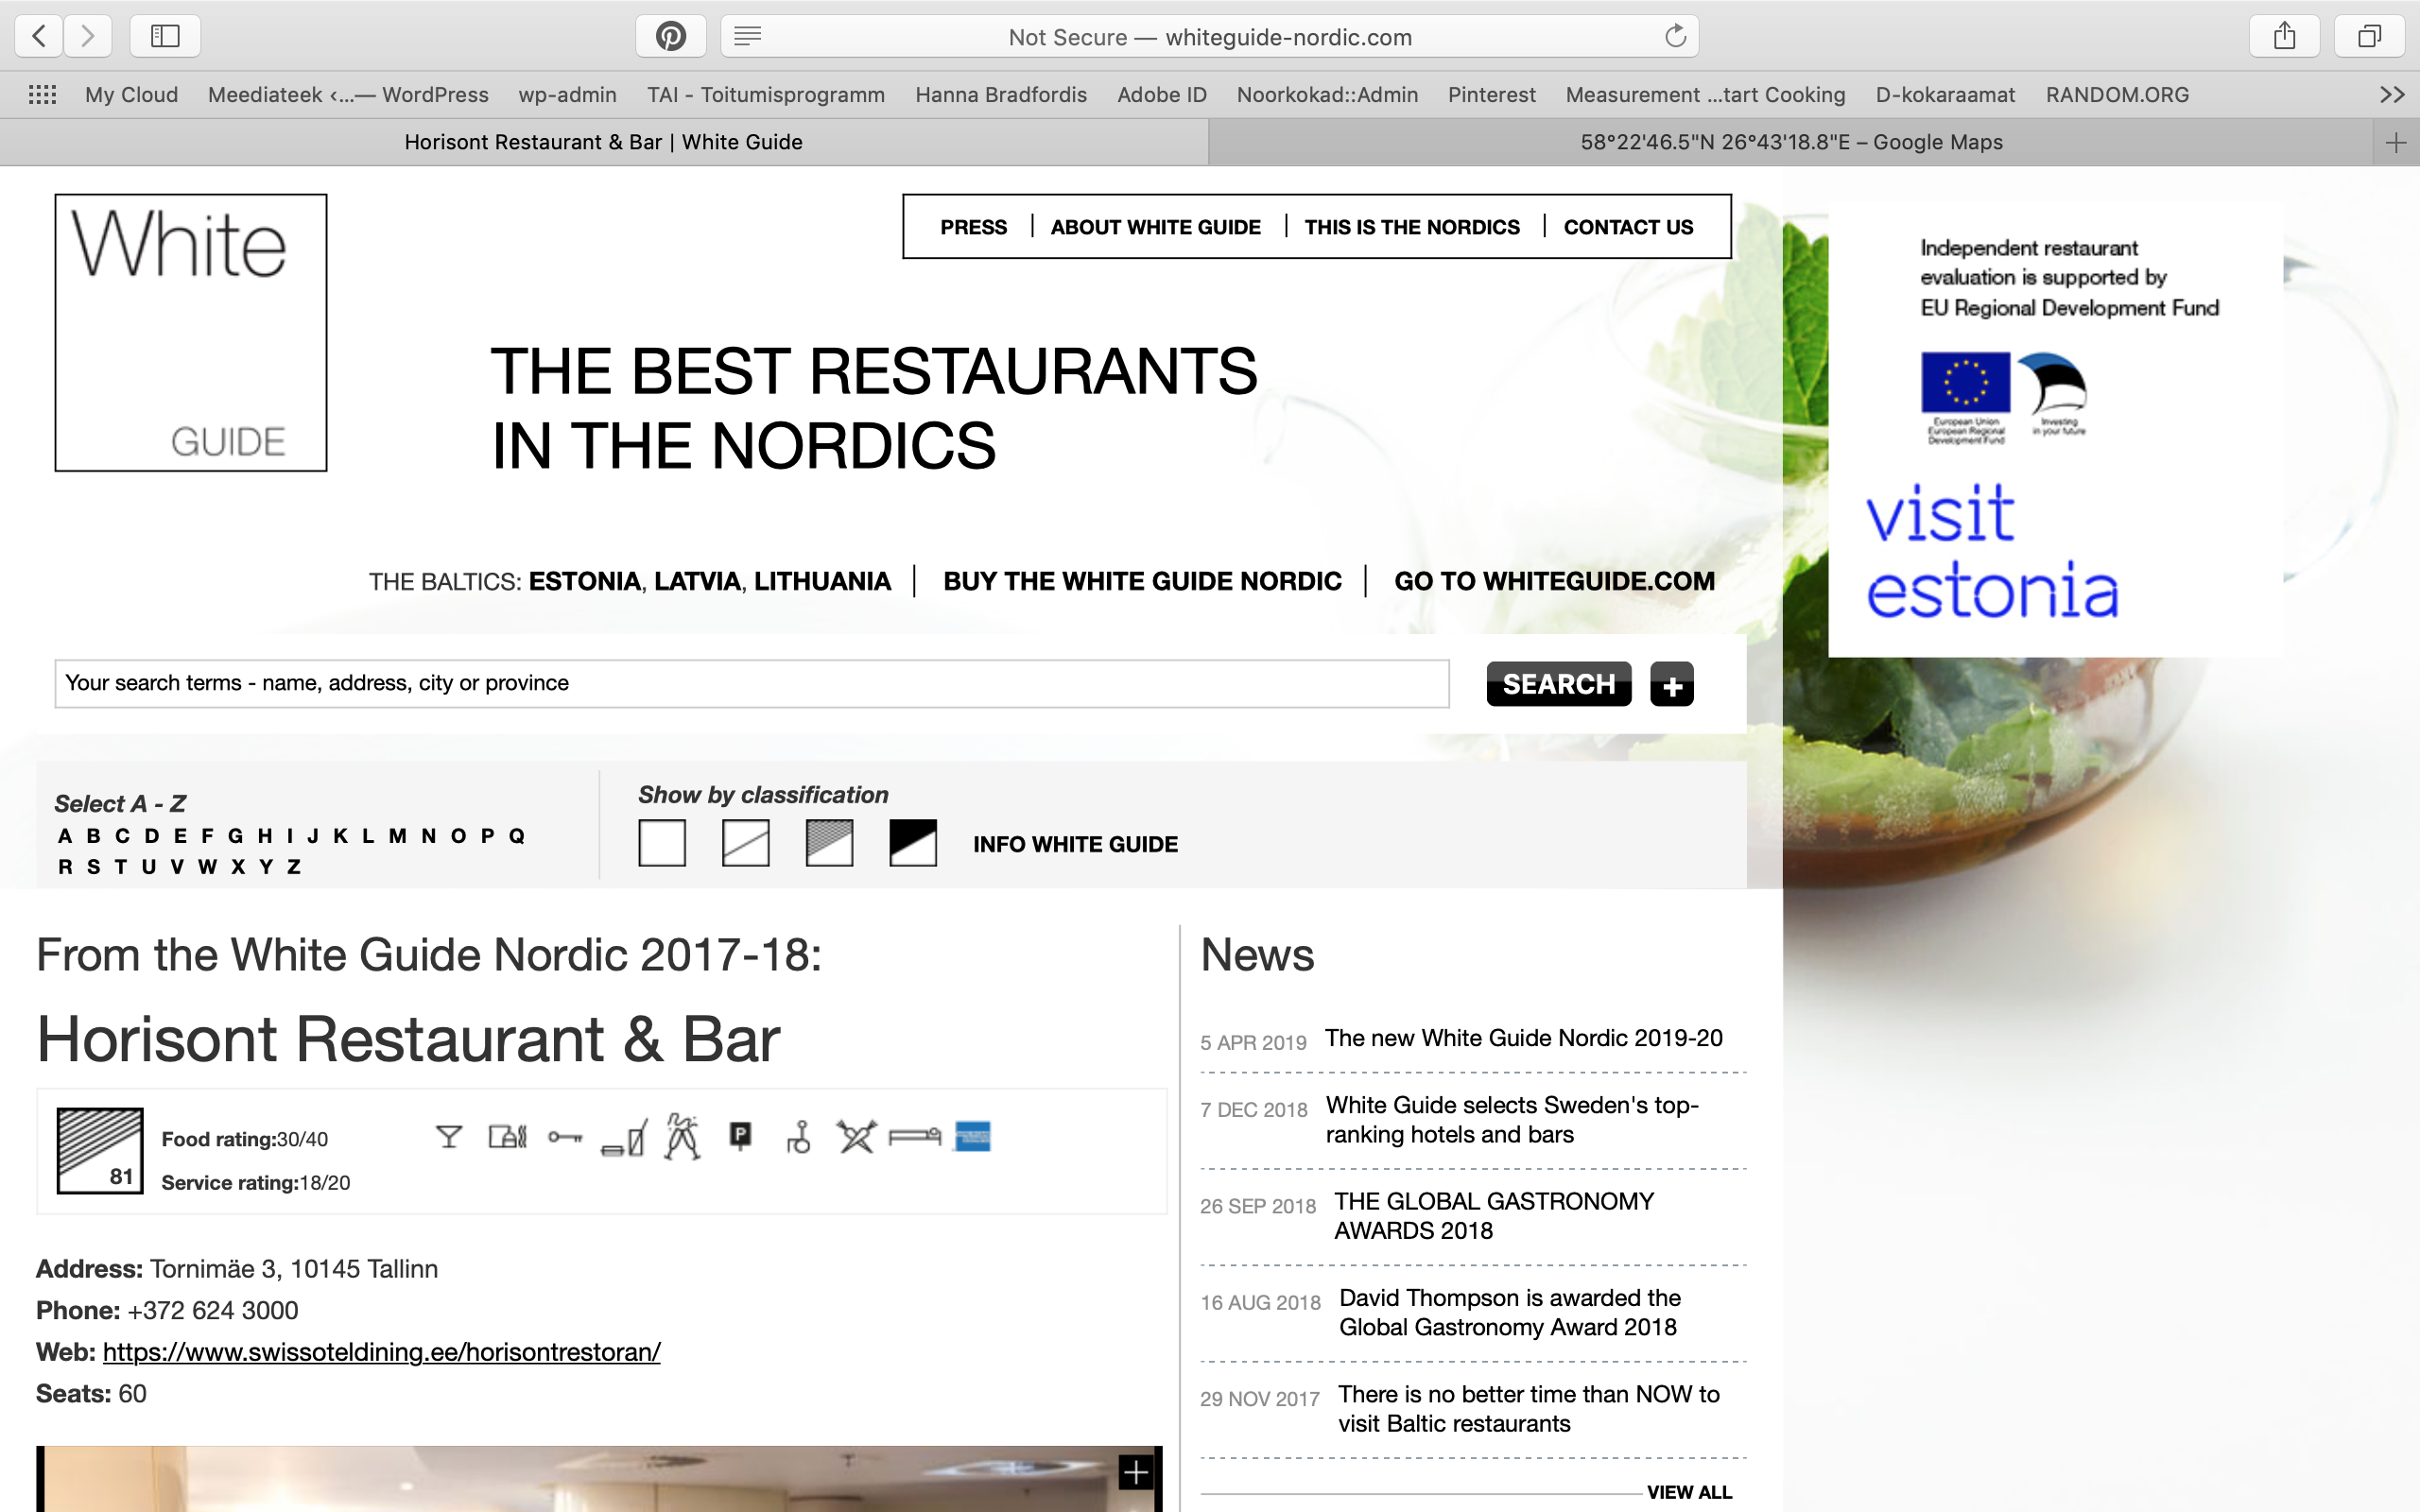Open ABOUT WHITE GUIDE menu item
Image resolution: width=2420 pixels, height=1512 pixels.
tap(1155, 227)
